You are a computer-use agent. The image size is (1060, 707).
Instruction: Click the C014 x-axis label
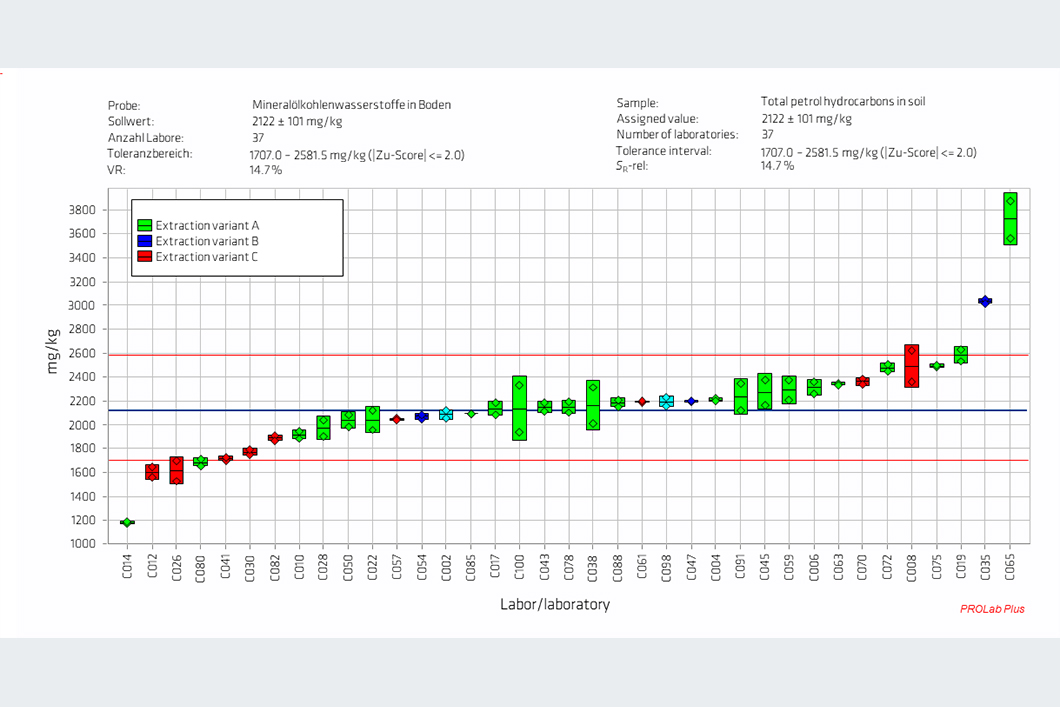coord(127,566)
